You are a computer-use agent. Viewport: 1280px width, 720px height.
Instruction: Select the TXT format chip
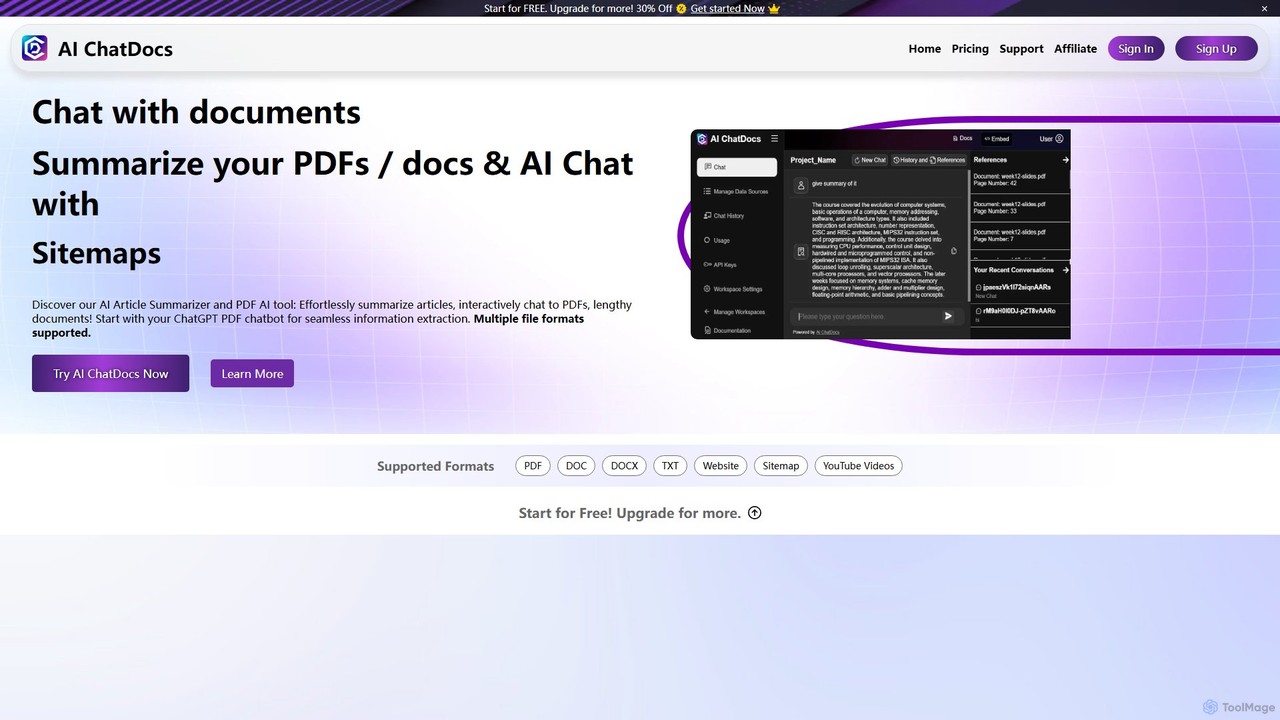[670, 466]
